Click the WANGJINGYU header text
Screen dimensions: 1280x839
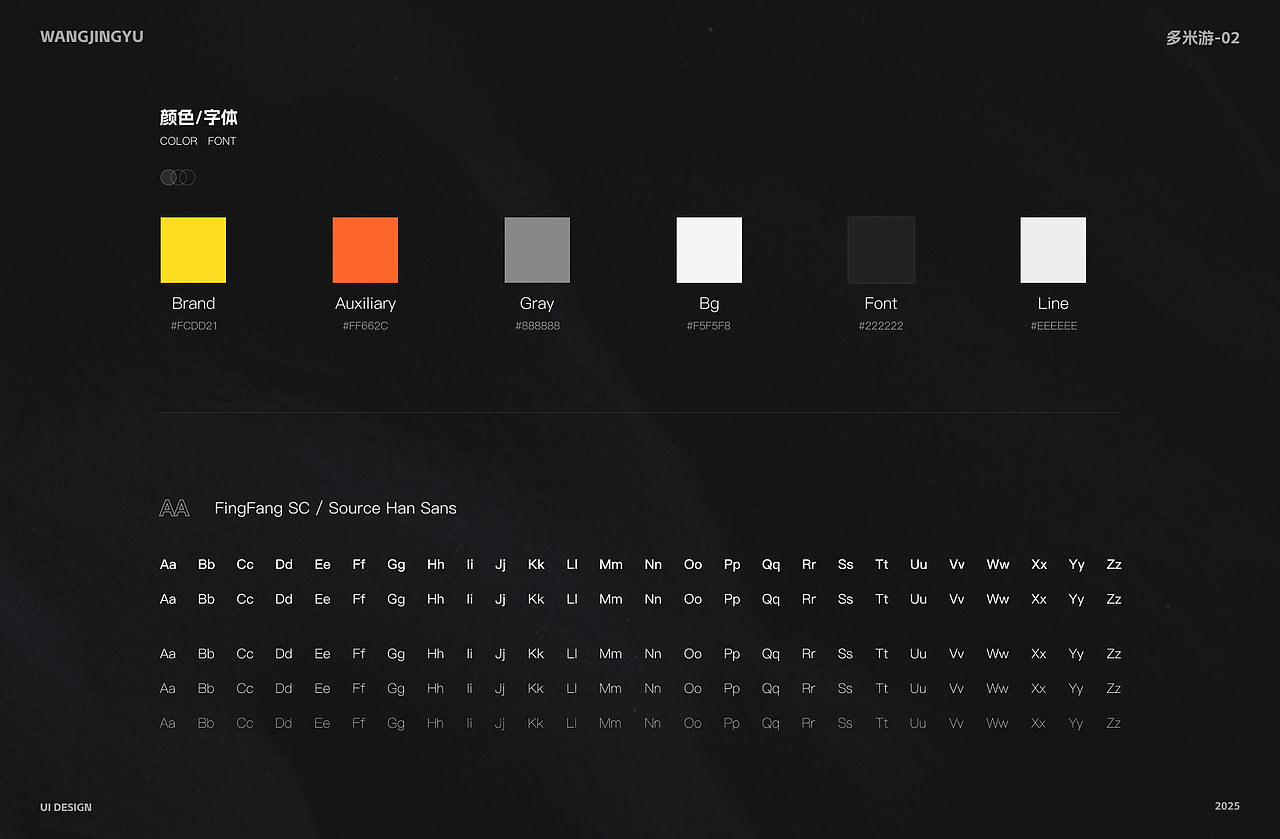pyautogui.click(x=92, y=37)
